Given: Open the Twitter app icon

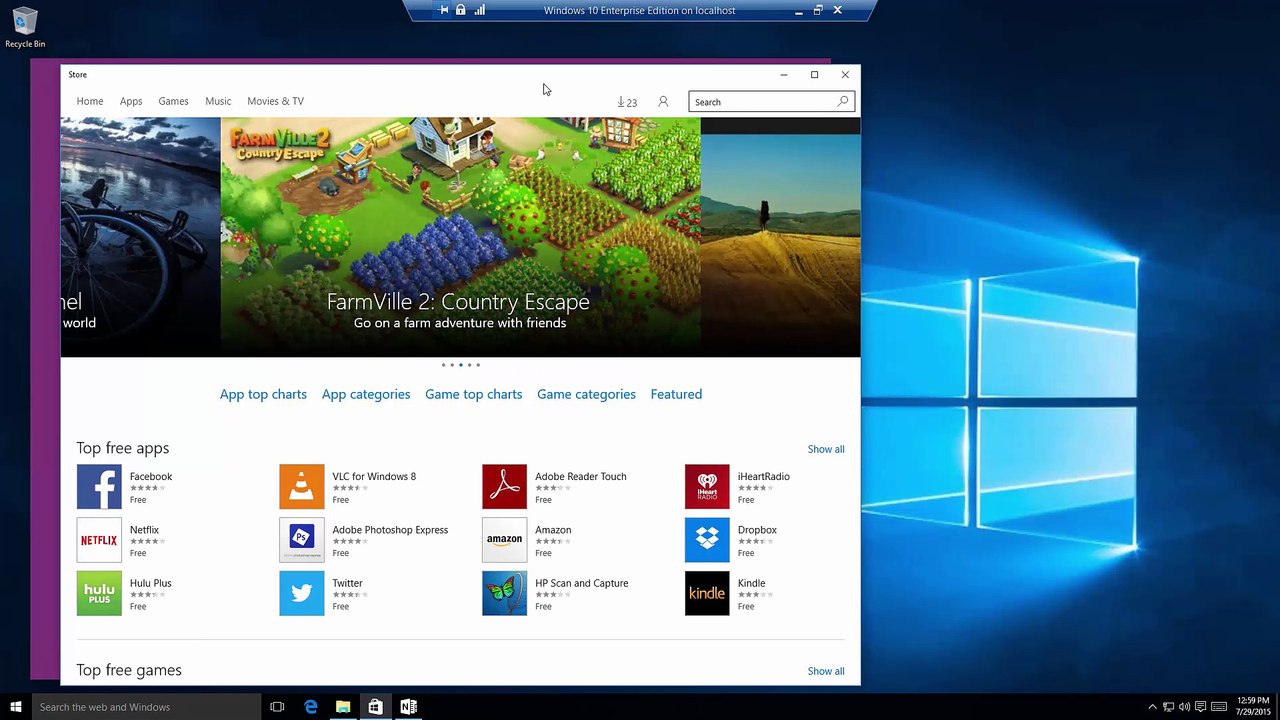Looking at the screenshot, I should coord(302,594).
